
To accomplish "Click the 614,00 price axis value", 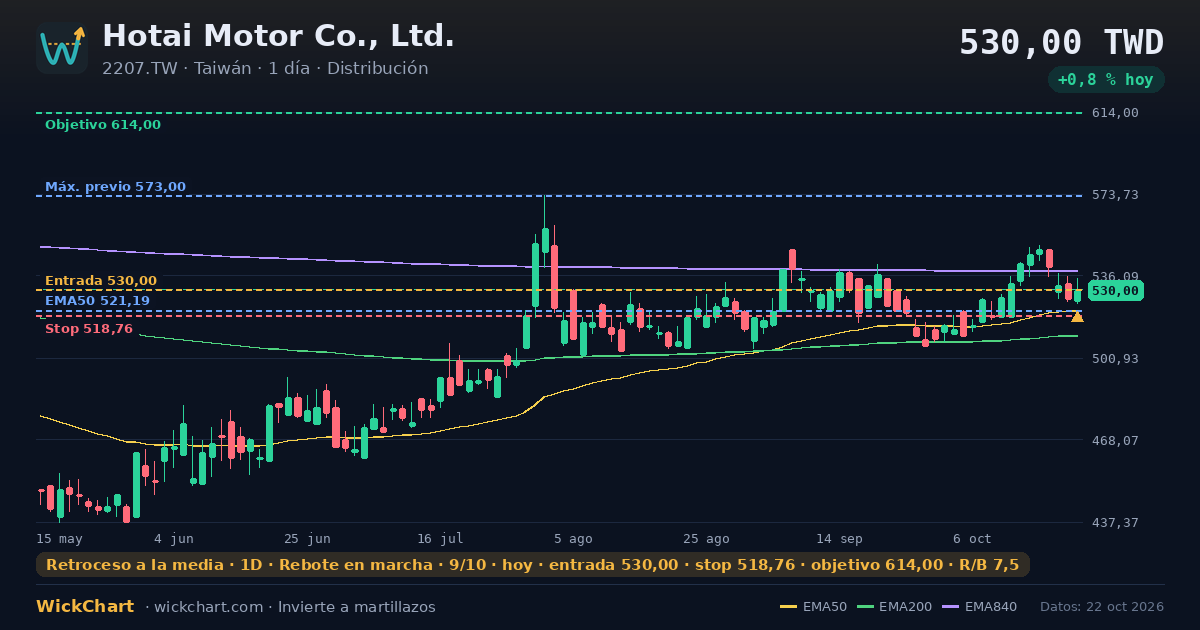I will click(x=1115, y=113).
